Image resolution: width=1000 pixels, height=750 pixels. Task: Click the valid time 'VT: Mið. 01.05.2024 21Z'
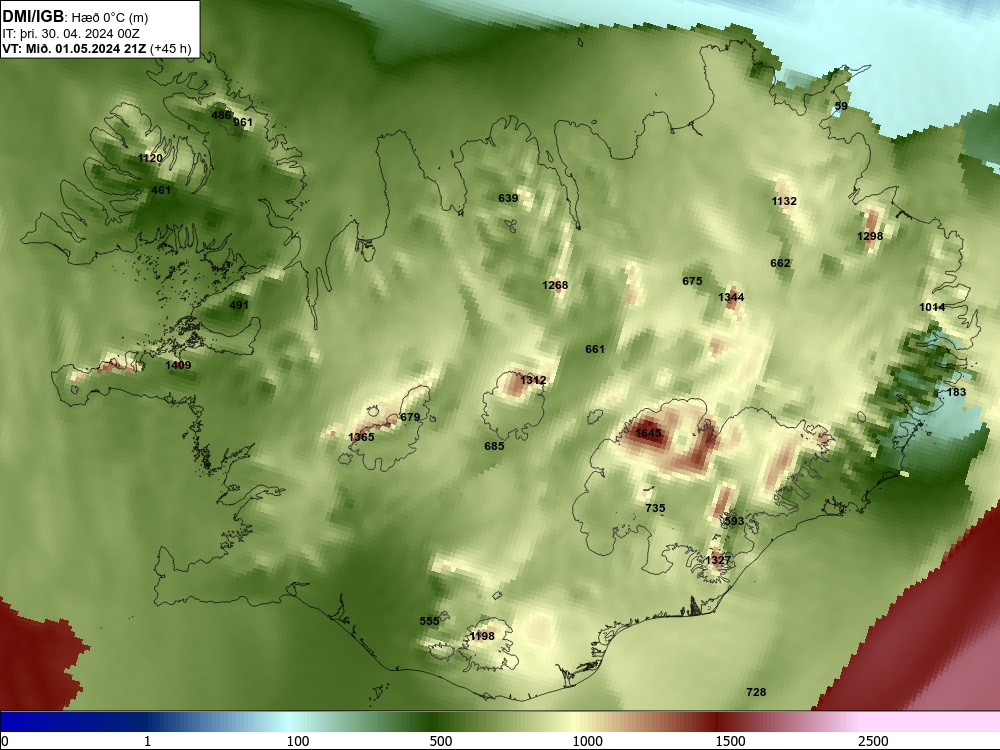(74, 49)
